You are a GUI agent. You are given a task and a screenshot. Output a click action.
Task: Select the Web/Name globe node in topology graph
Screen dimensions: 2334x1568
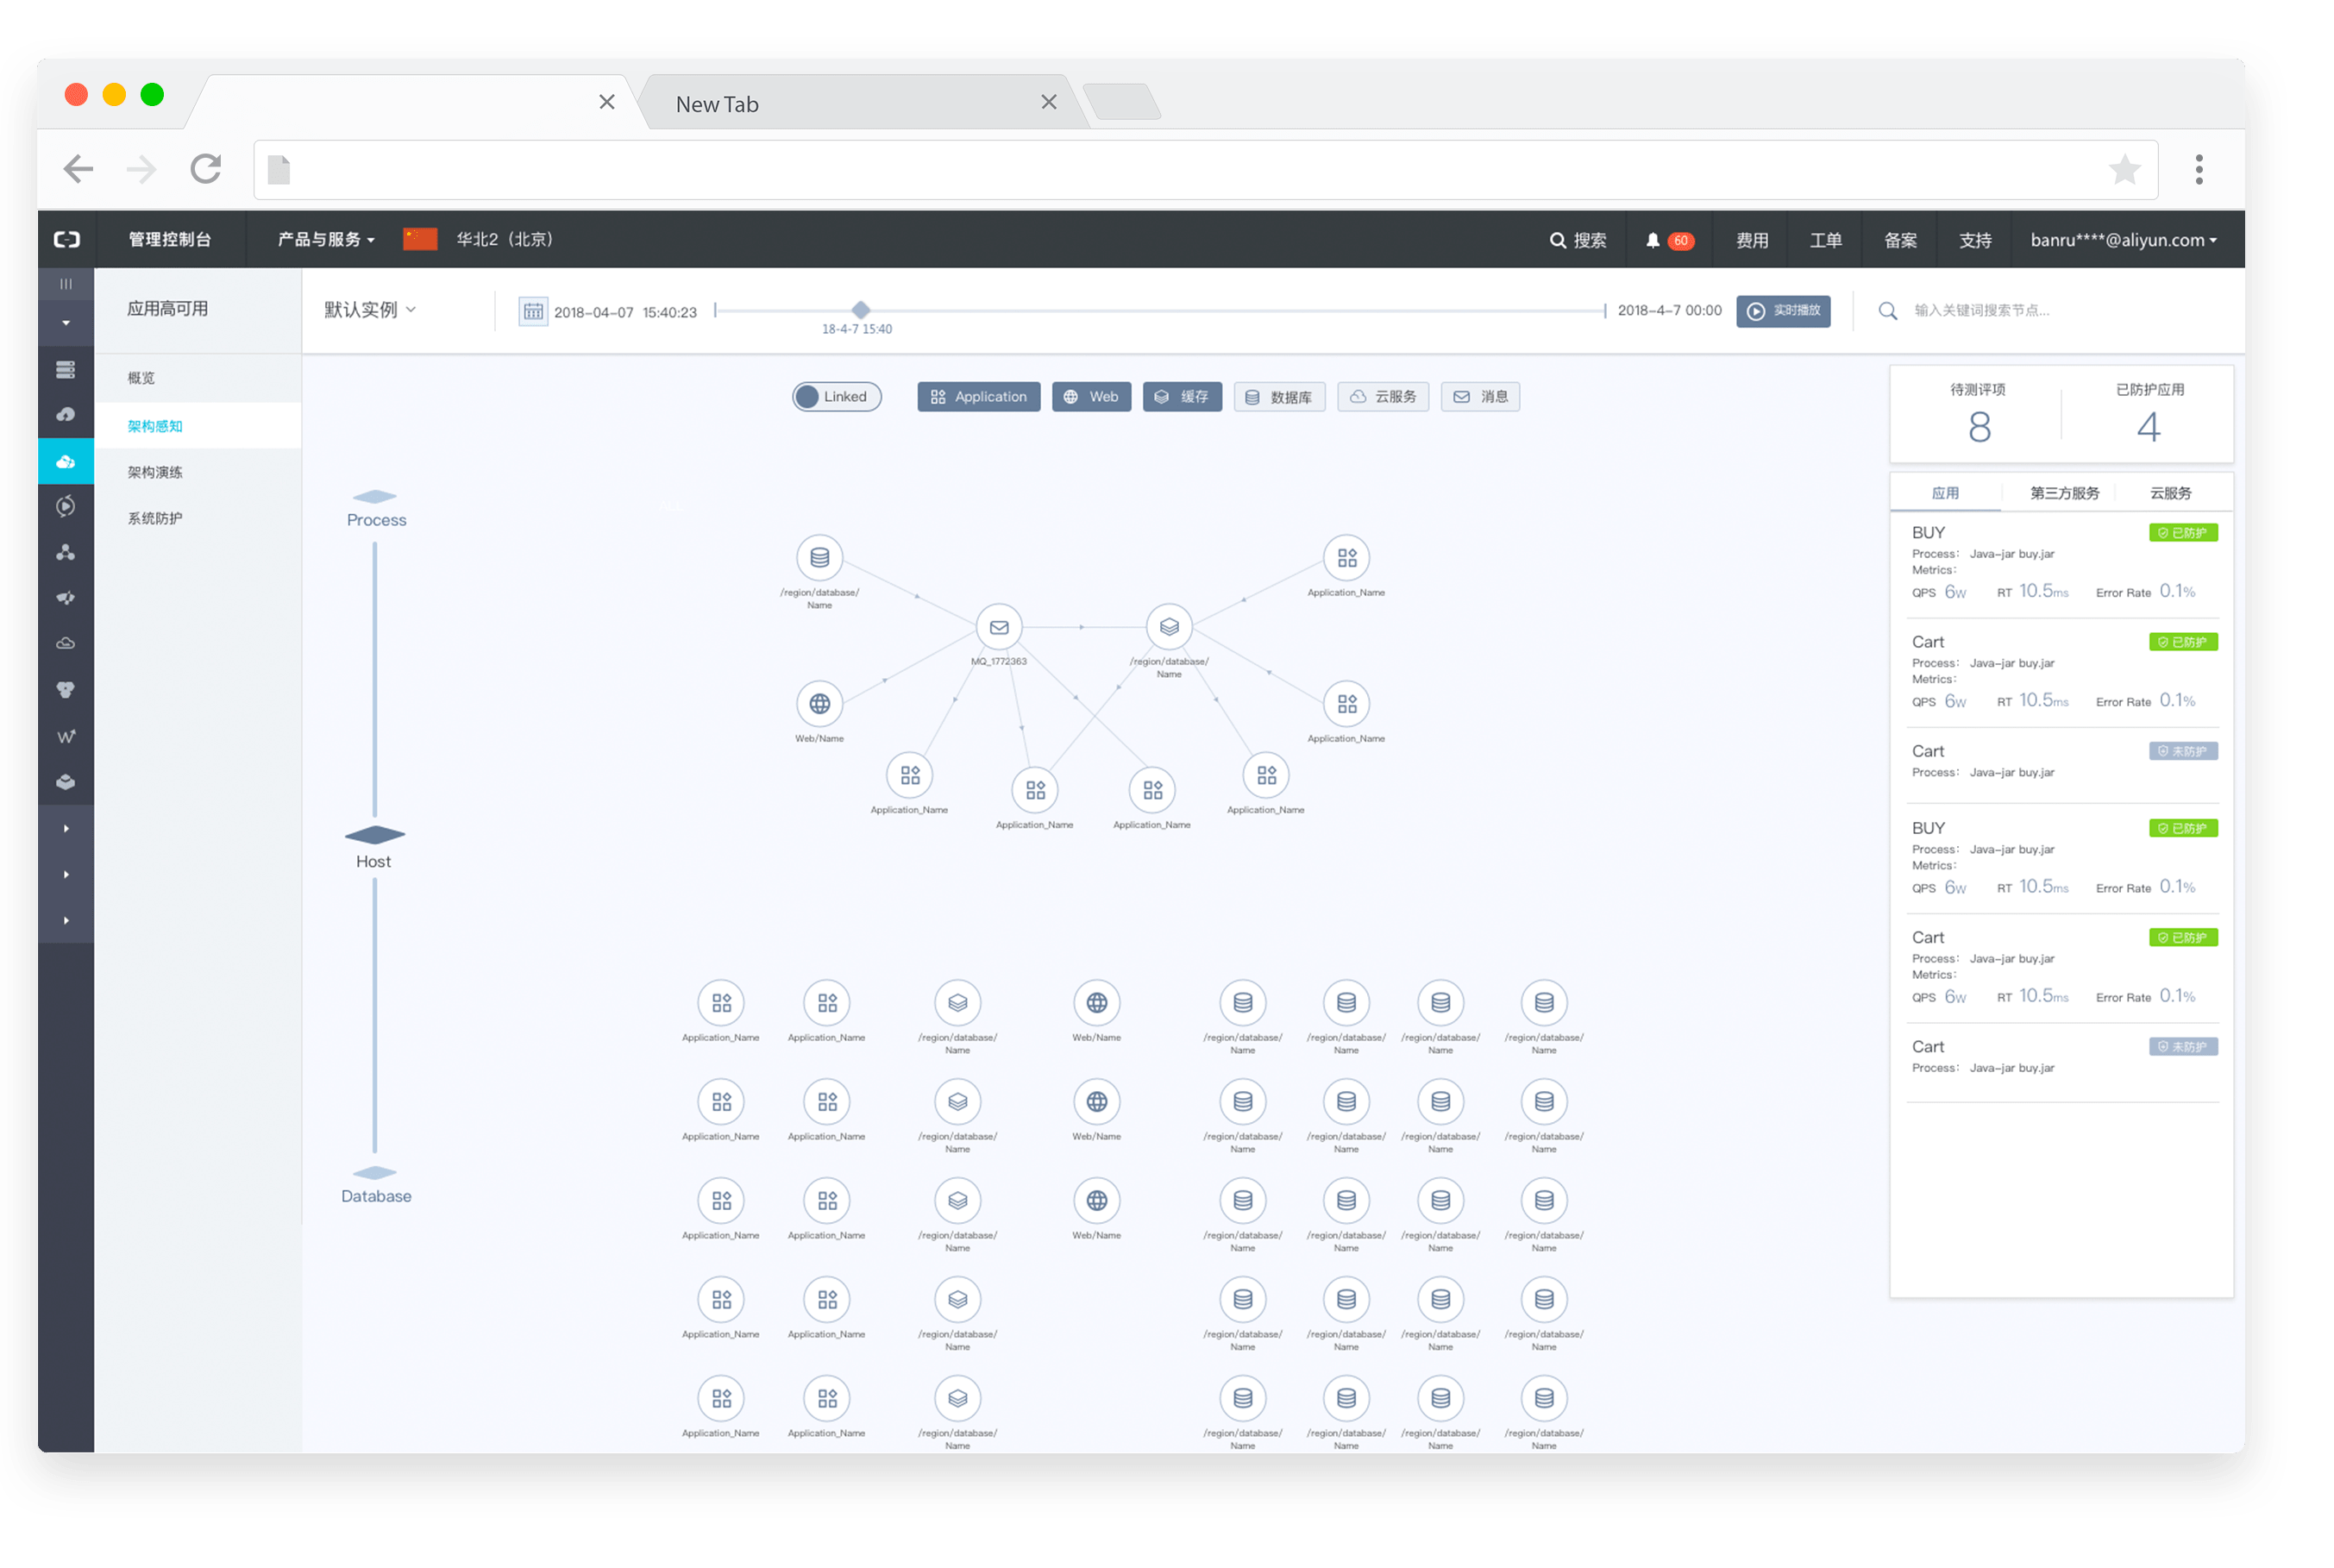click(819, 705)
